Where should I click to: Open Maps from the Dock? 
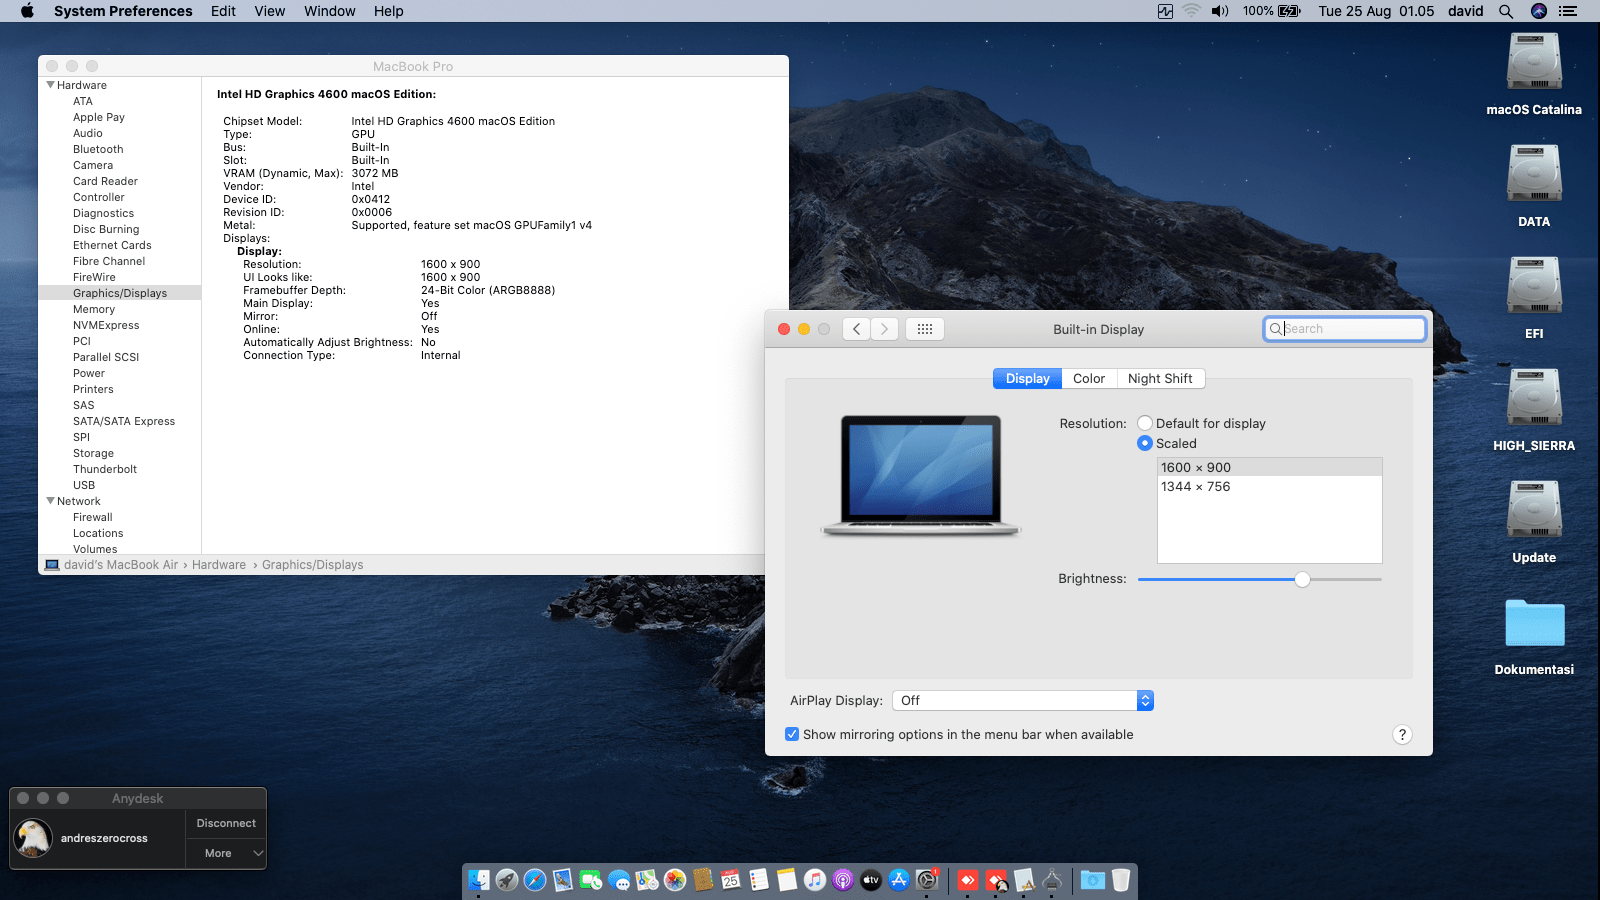[647, 880]
